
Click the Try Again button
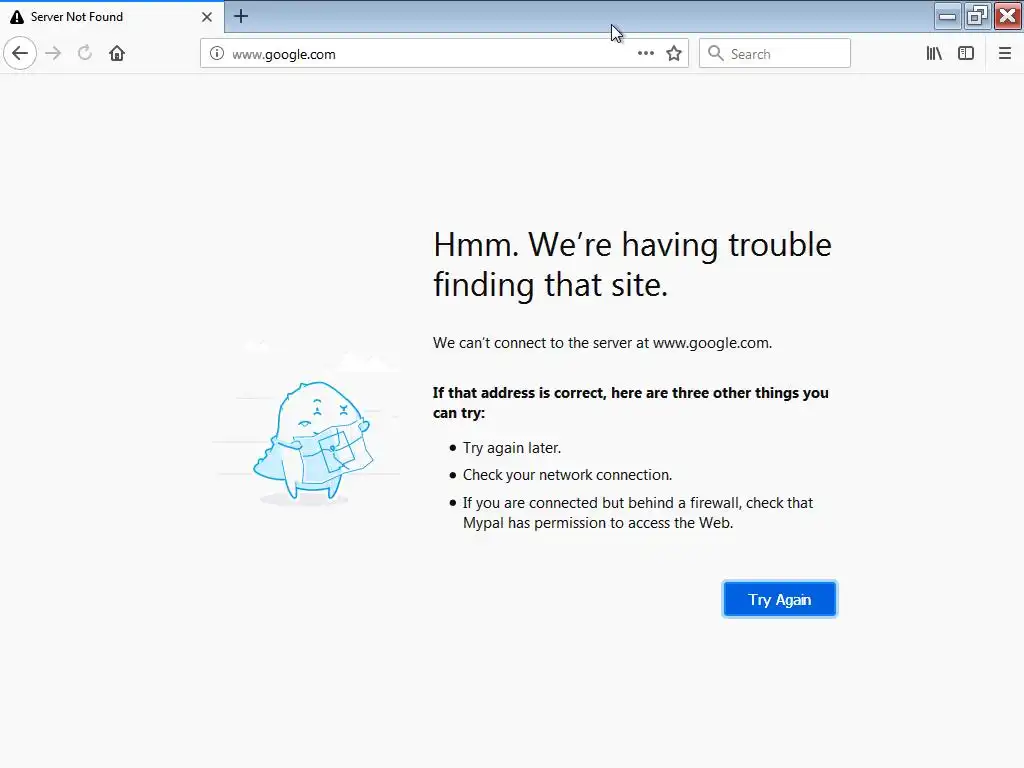pyautogui.click(x=779, y=600)
